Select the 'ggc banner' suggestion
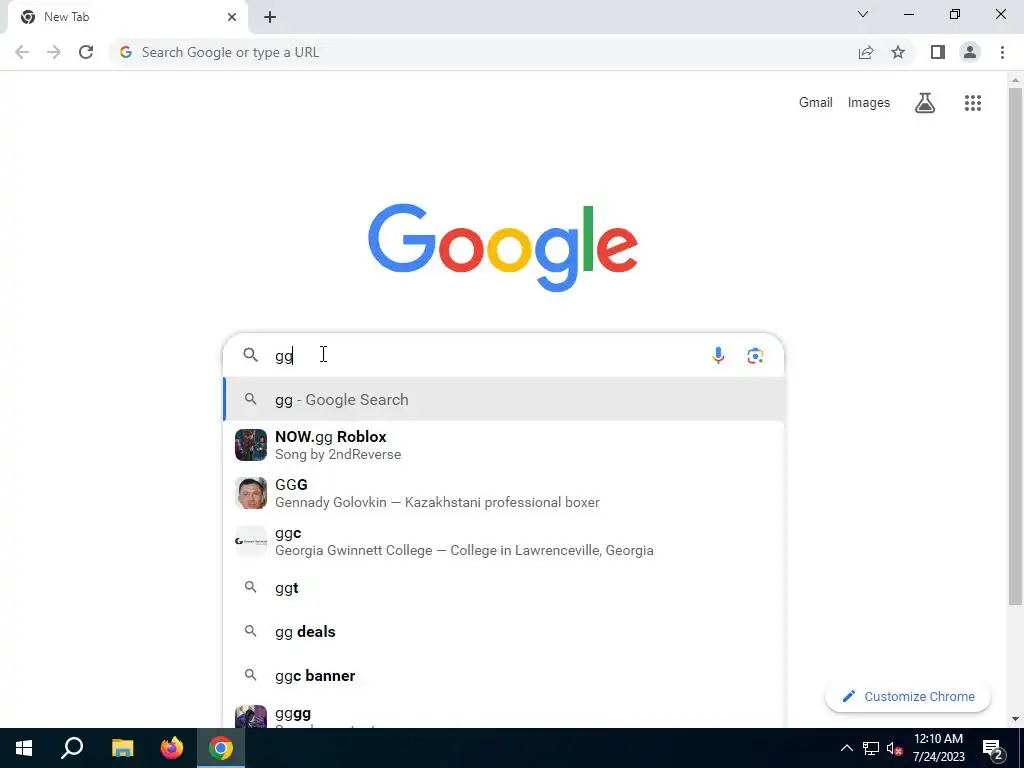The width and height of the screenshot is (1024, 768). [504, 675]
